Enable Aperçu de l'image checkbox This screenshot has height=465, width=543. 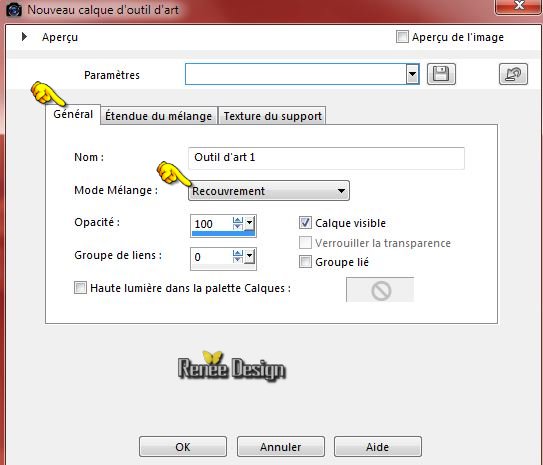pos(402,37)
